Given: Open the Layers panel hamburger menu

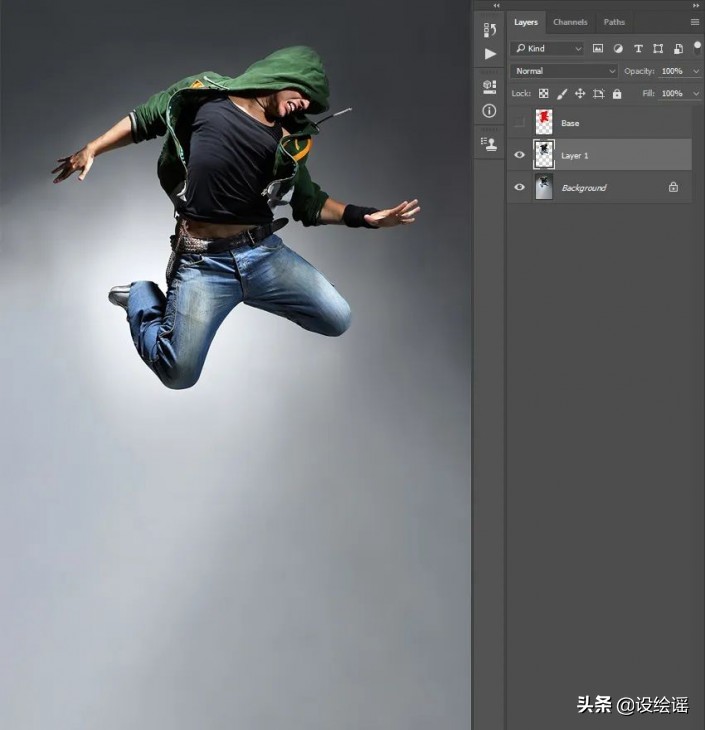Looking at the screenshot, I should tap(694, 22).
